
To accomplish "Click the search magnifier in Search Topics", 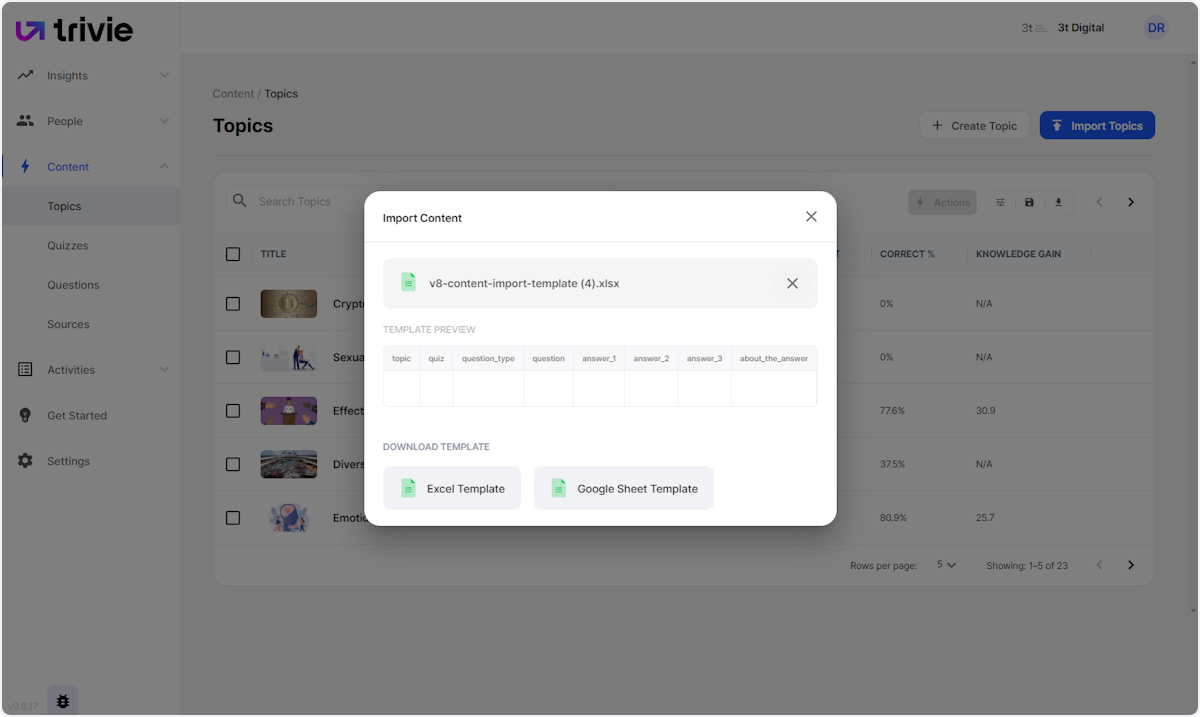I will point(240,201).
